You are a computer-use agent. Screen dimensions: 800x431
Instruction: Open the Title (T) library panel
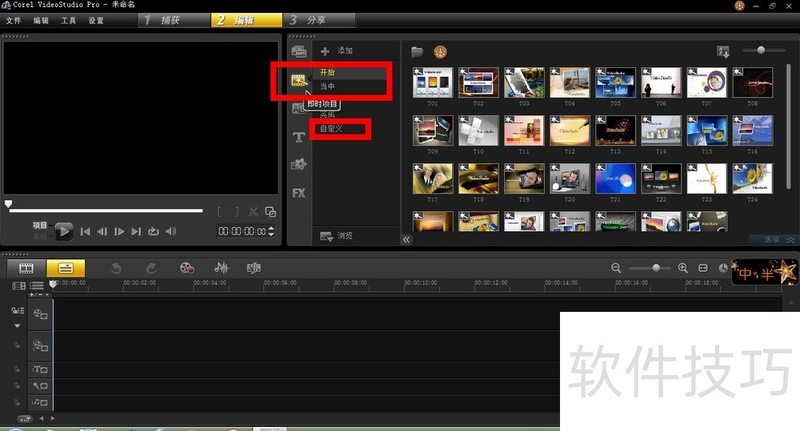tap(298, 137)
